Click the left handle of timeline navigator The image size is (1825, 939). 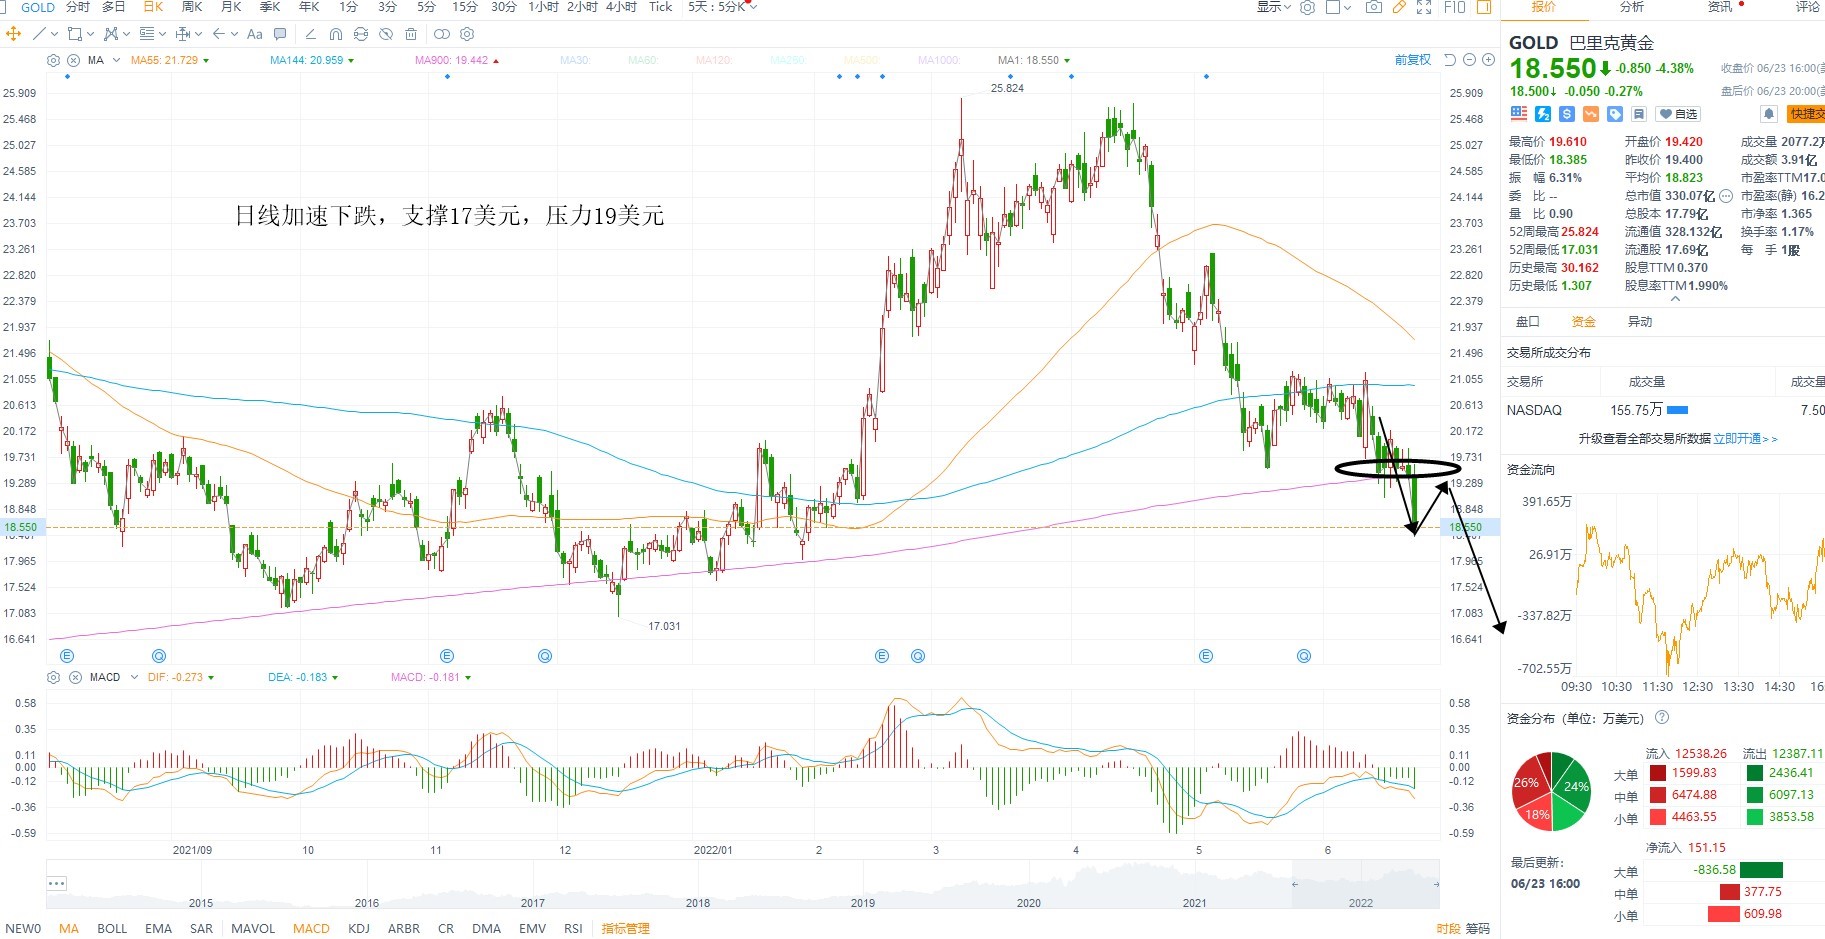(1294, 884)
